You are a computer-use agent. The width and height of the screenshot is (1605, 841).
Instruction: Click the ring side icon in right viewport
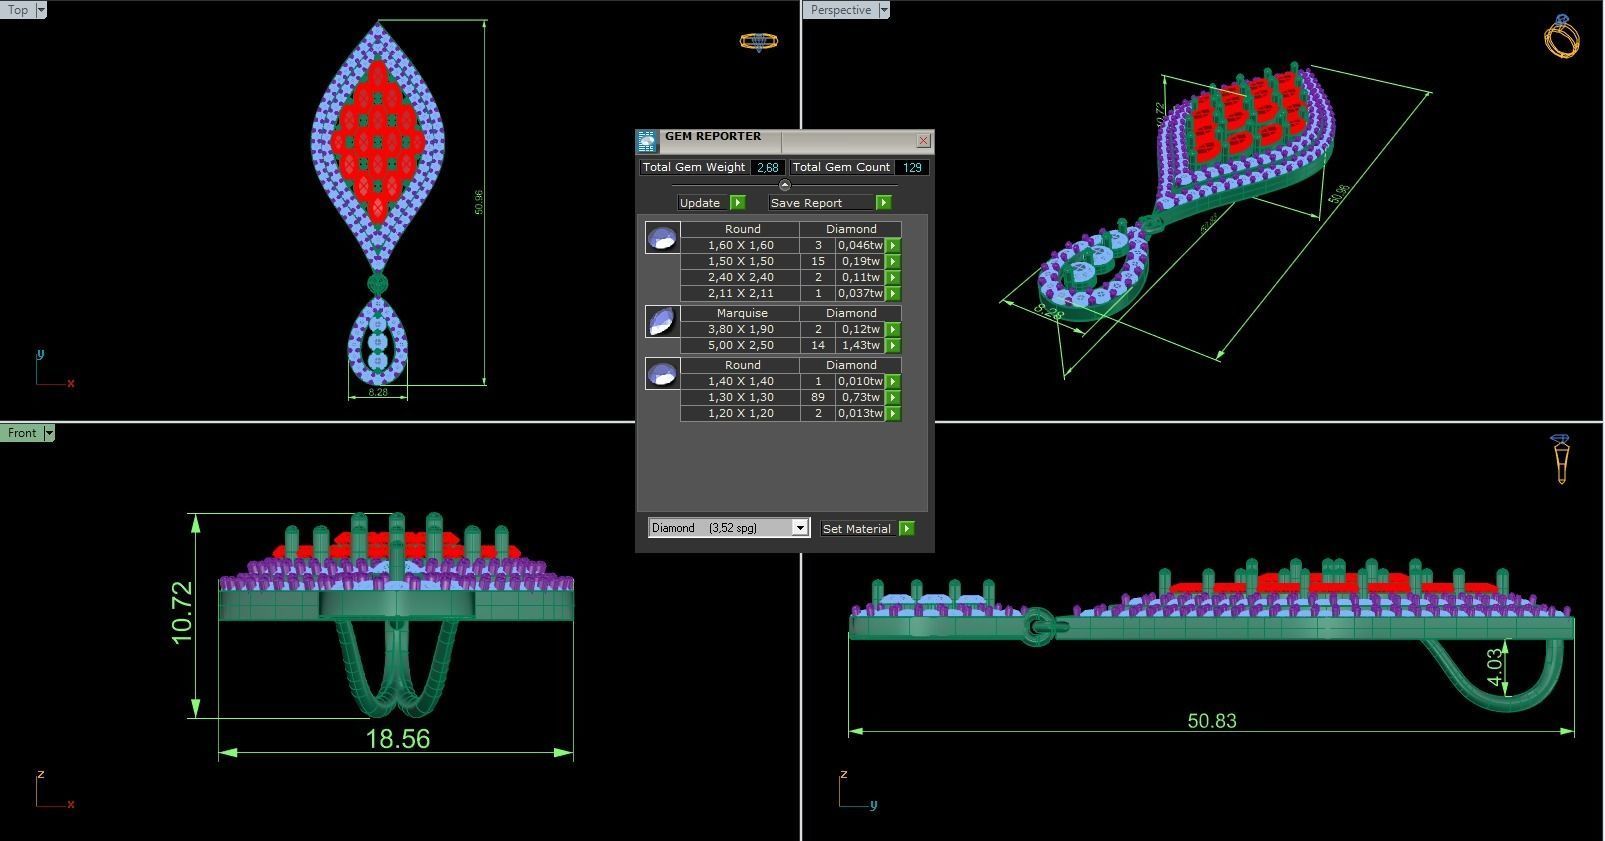click(1561, 459)
